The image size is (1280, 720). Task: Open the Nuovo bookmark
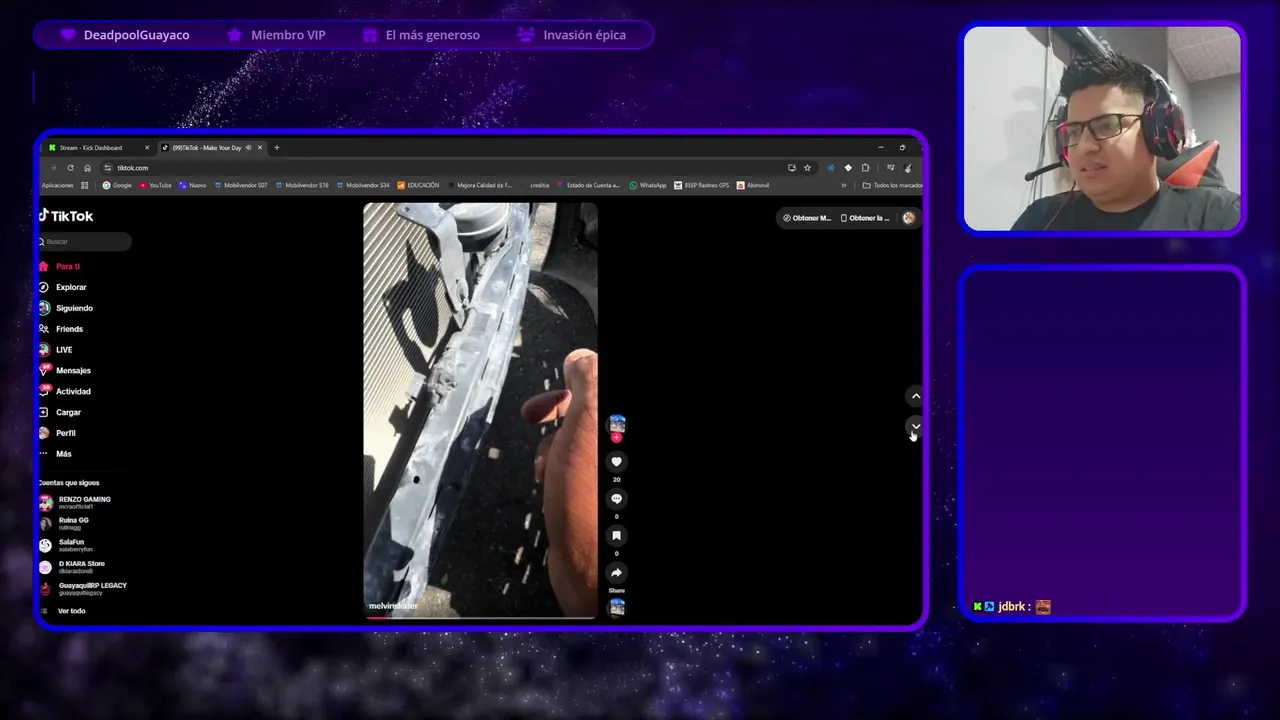point(193,185)
